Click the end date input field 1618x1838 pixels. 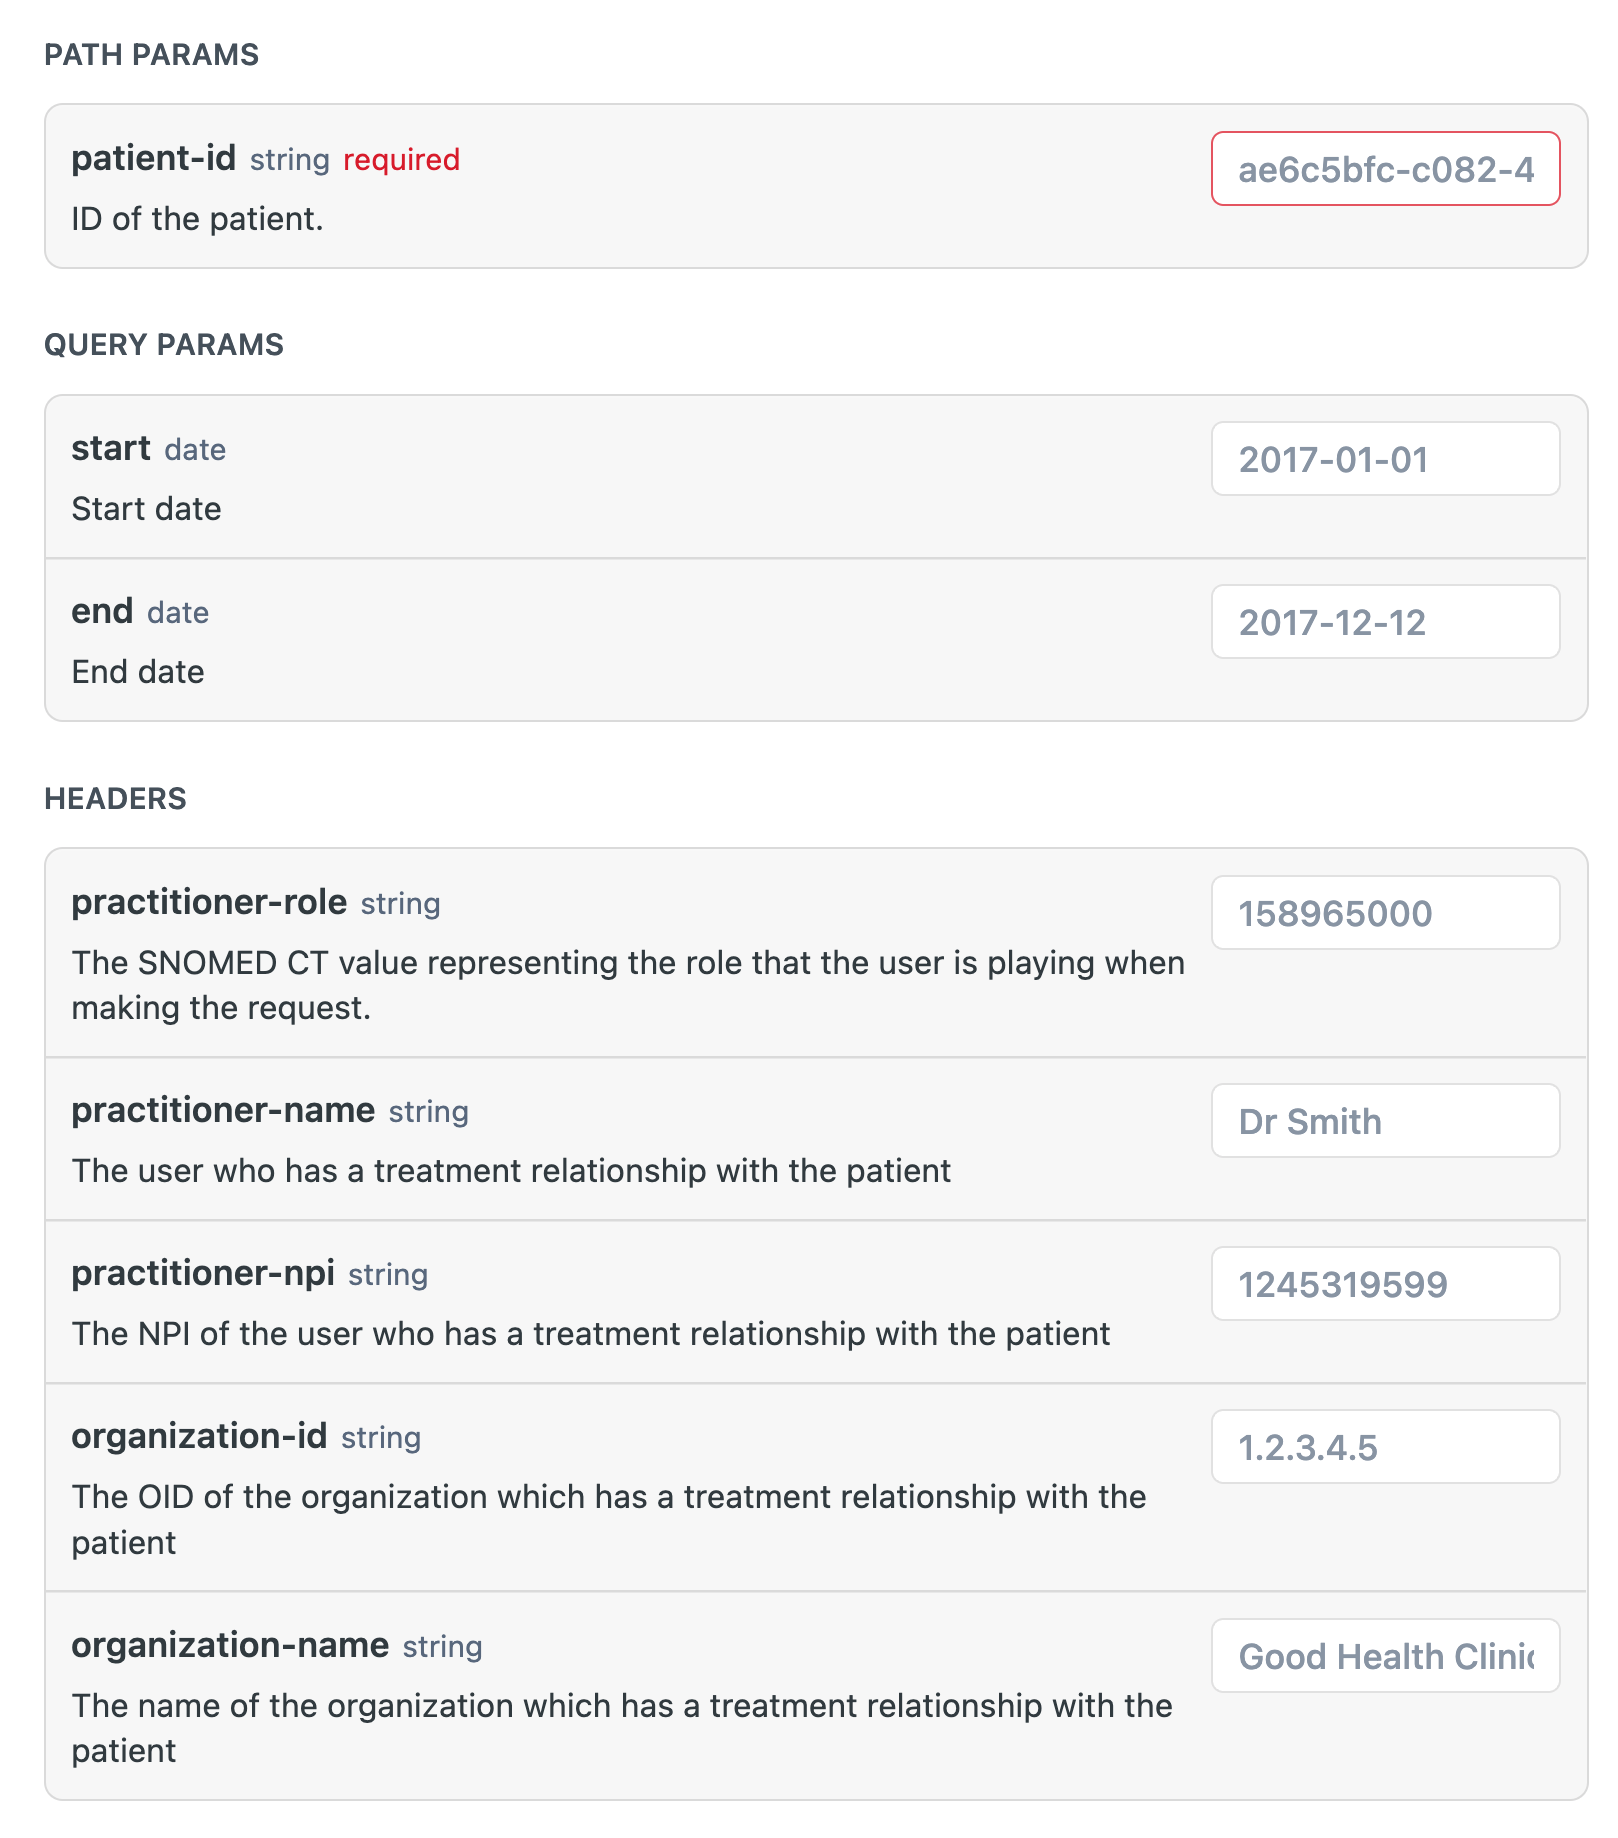click(1385, 622)
